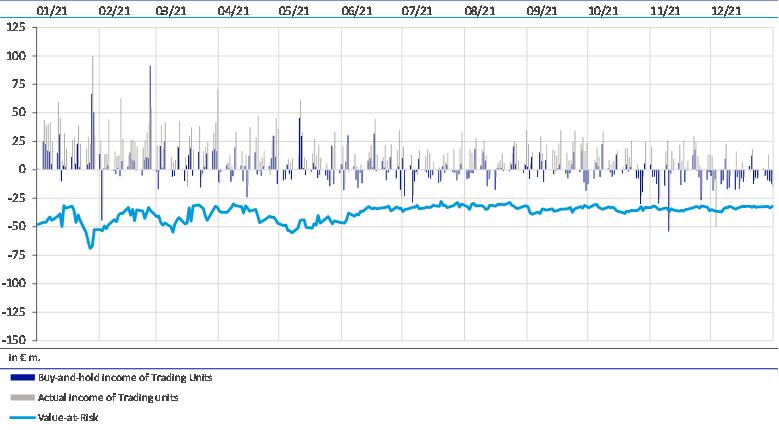The height and width of the screenshot is (430, 779).
Task: Click the 50 y-axis value
Action: (x=18, y=113)
